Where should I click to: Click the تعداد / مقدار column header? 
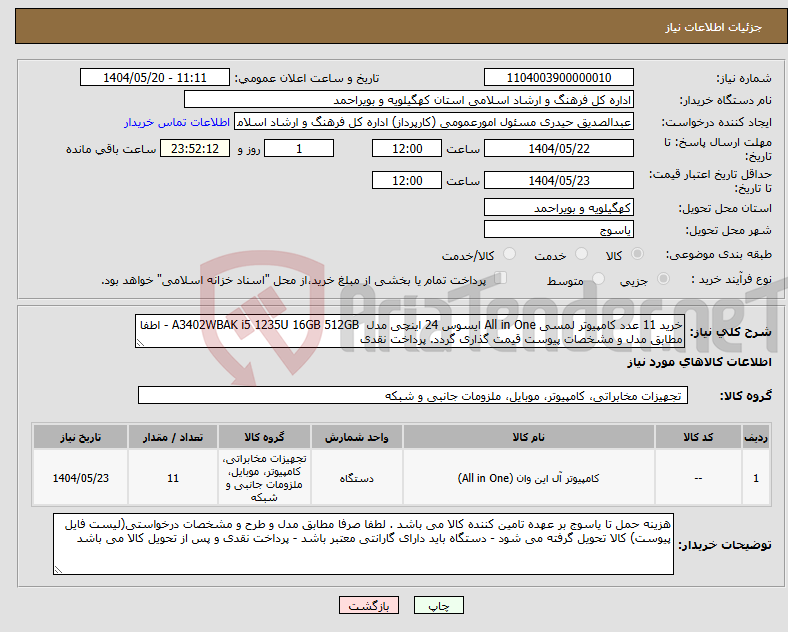tap(173, 437)
